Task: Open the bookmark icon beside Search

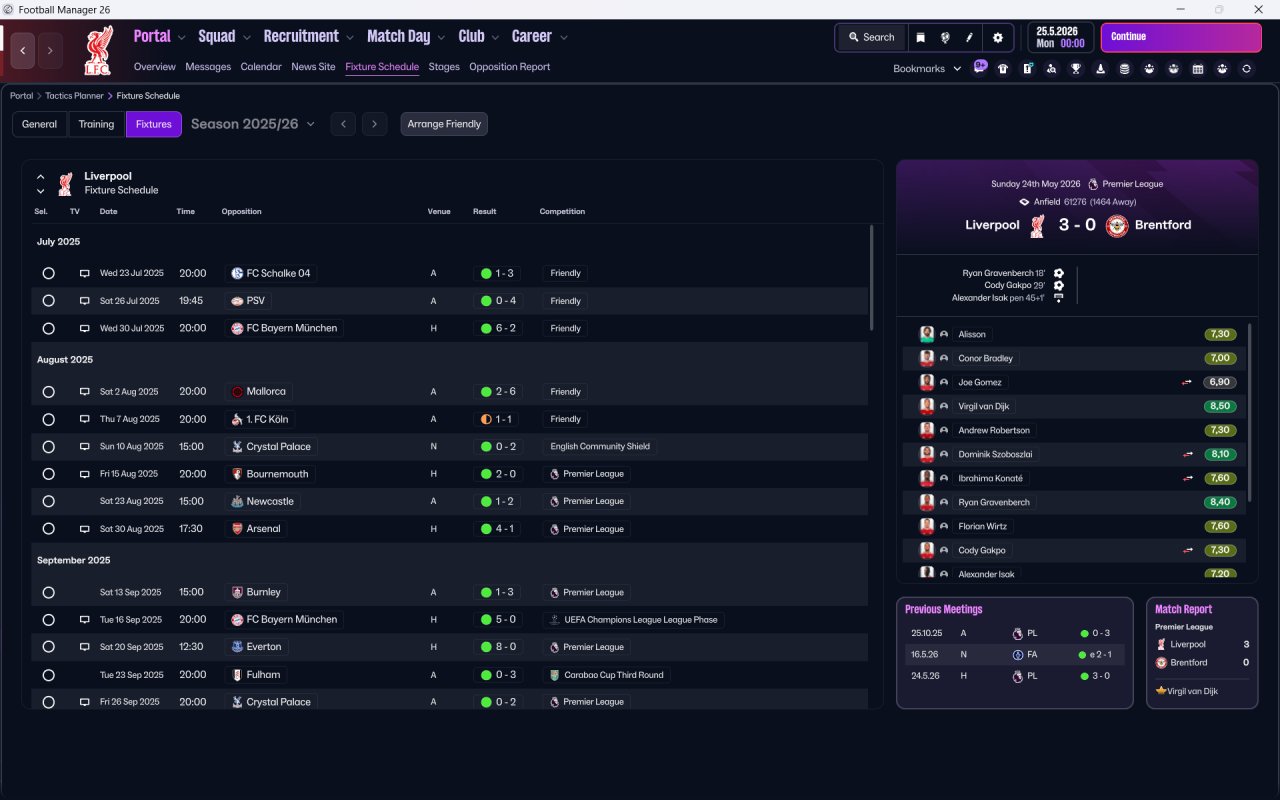Action: pos(920,38)
